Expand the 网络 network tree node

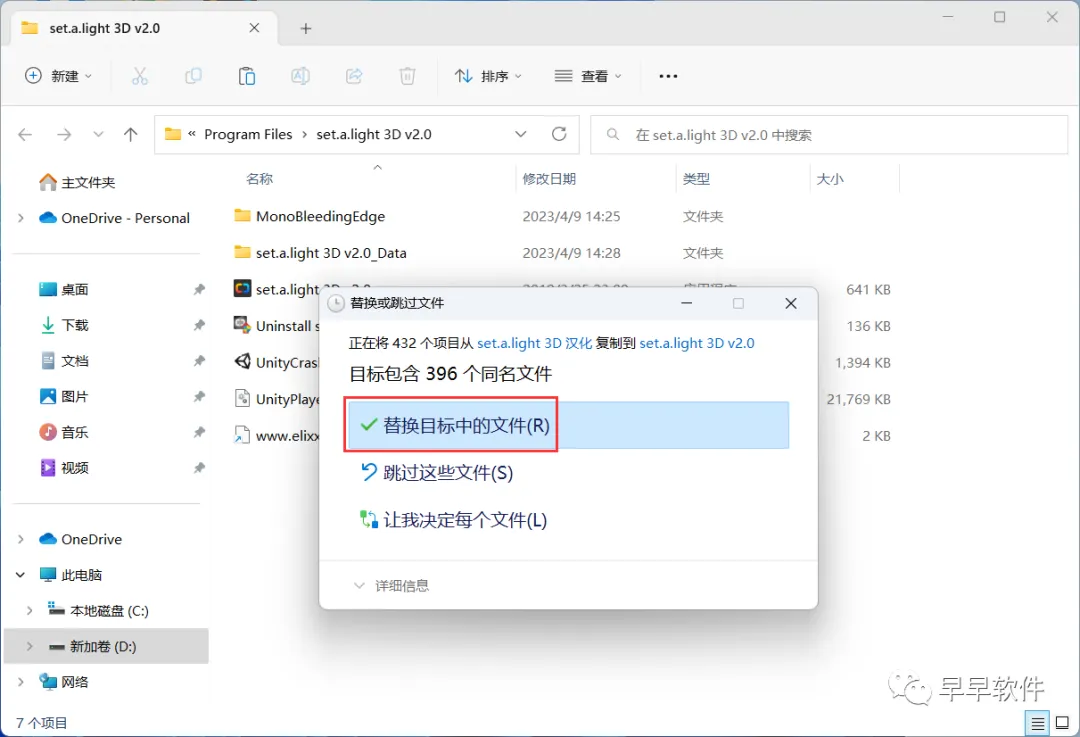point(21,682)
